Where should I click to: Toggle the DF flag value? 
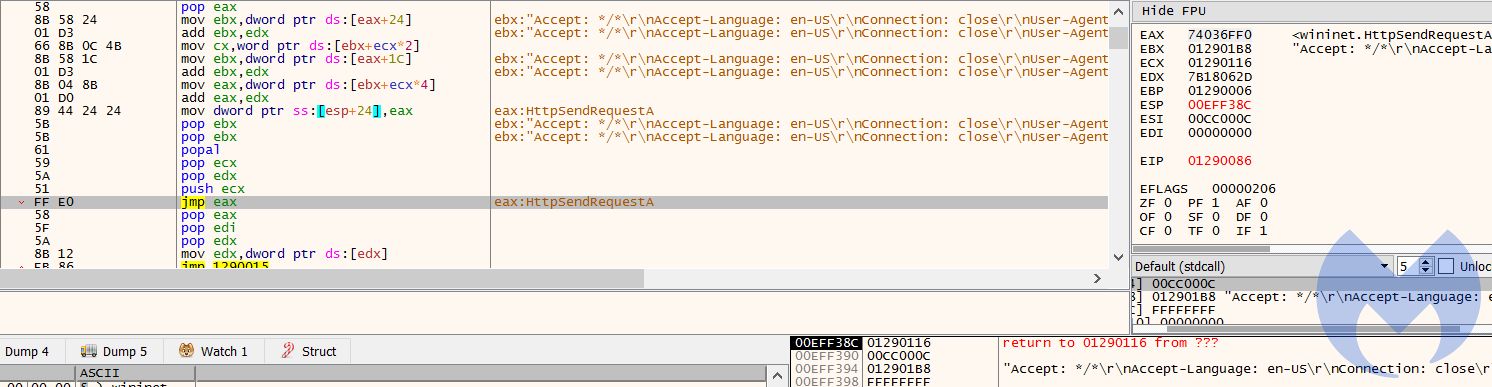1264,217
